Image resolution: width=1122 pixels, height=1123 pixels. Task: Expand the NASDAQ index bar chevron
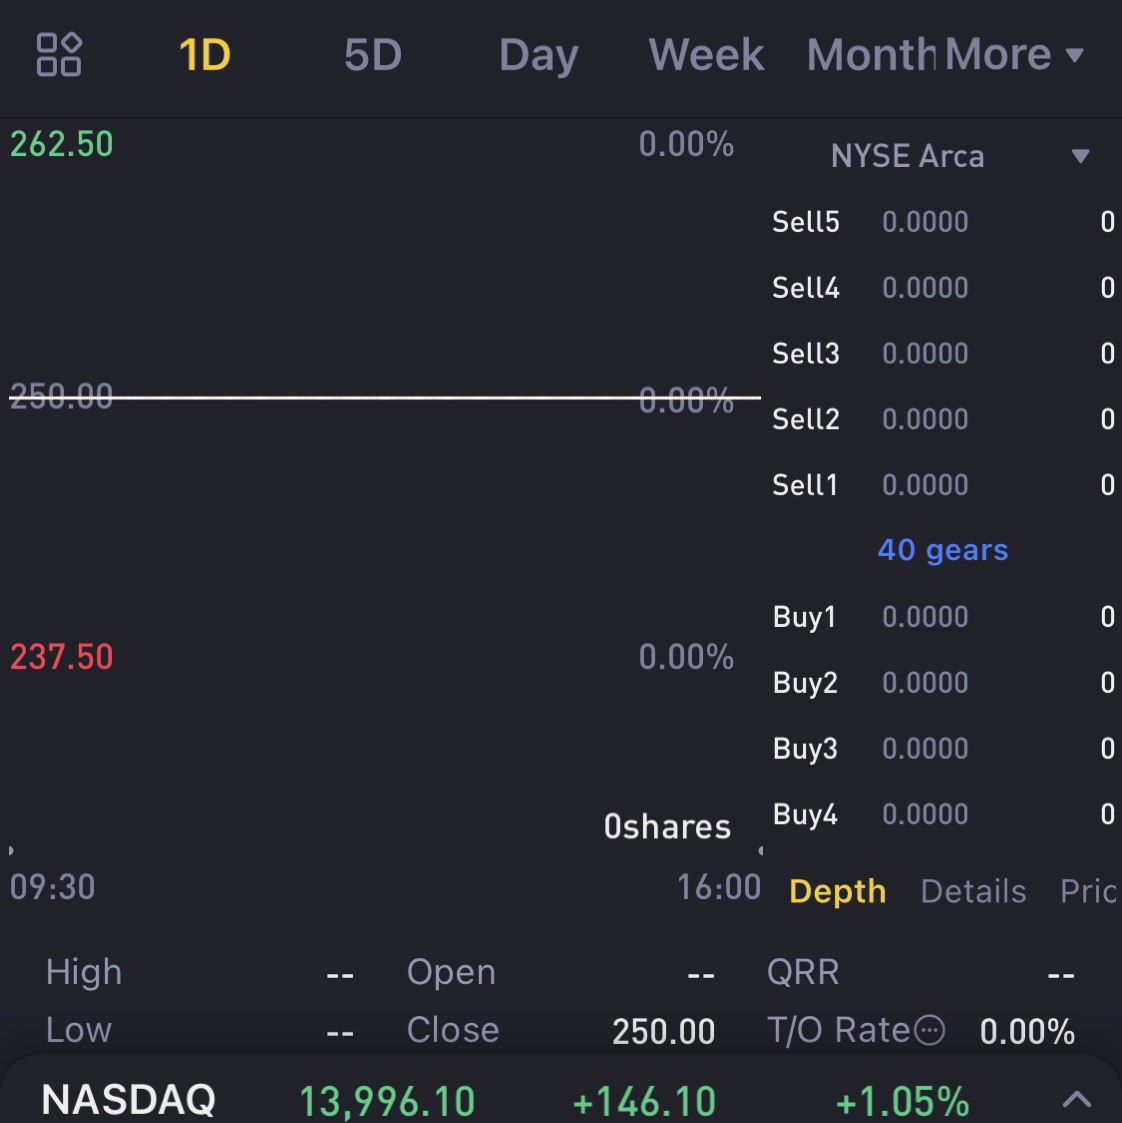tap(1076, 1100)
